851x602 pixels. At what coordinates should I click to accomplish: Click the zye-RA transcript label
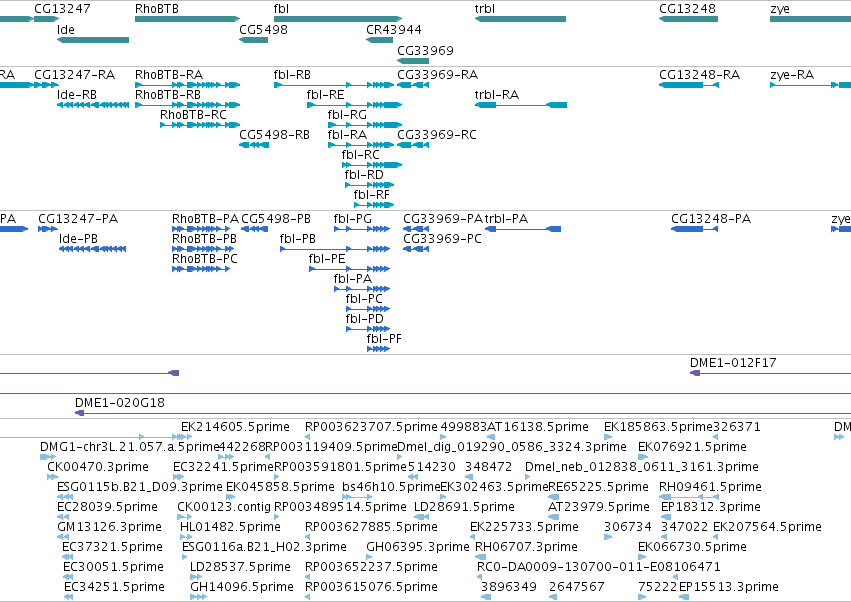(x=792, y=74)
